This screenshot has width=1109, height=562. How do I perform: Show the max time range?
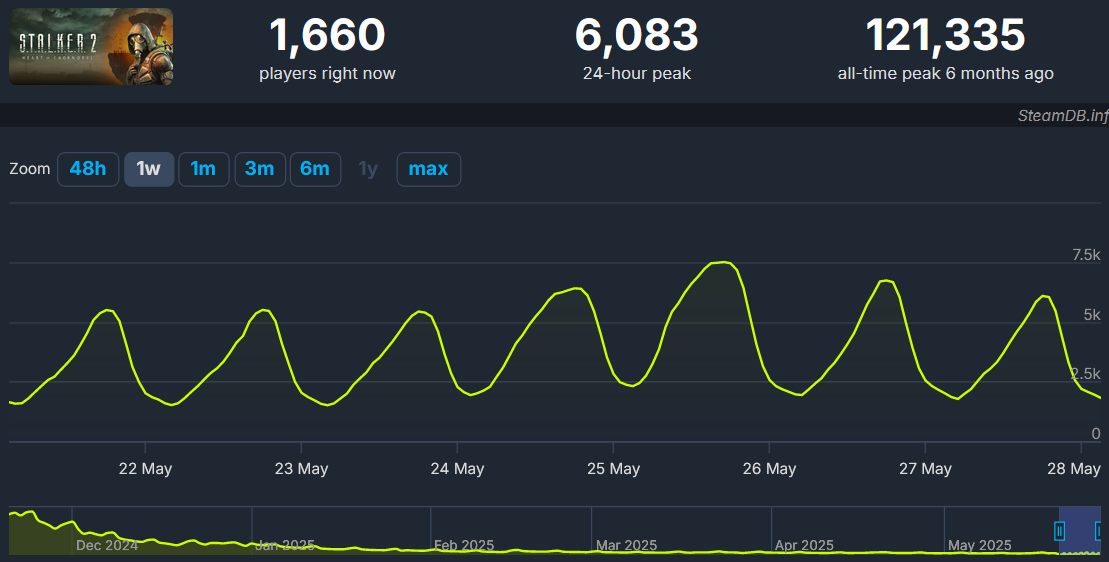tap(429, 169)
